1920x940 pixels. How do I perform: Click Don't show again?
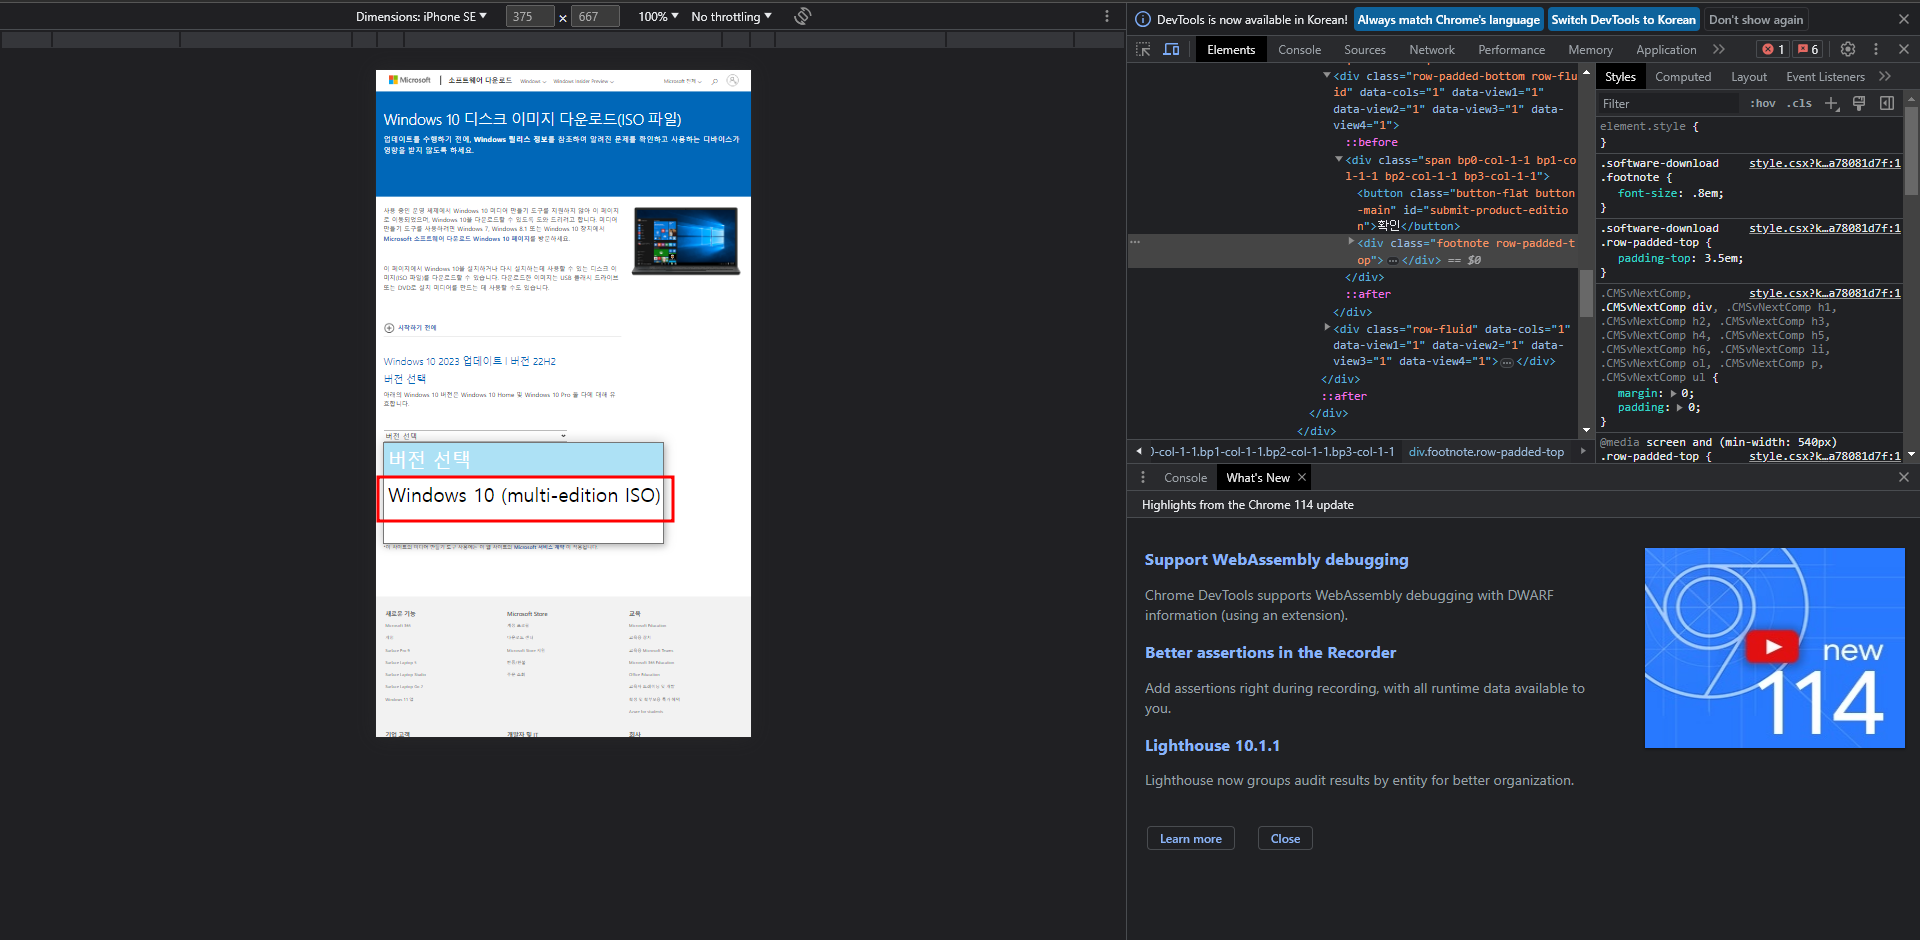[1756, 19]
